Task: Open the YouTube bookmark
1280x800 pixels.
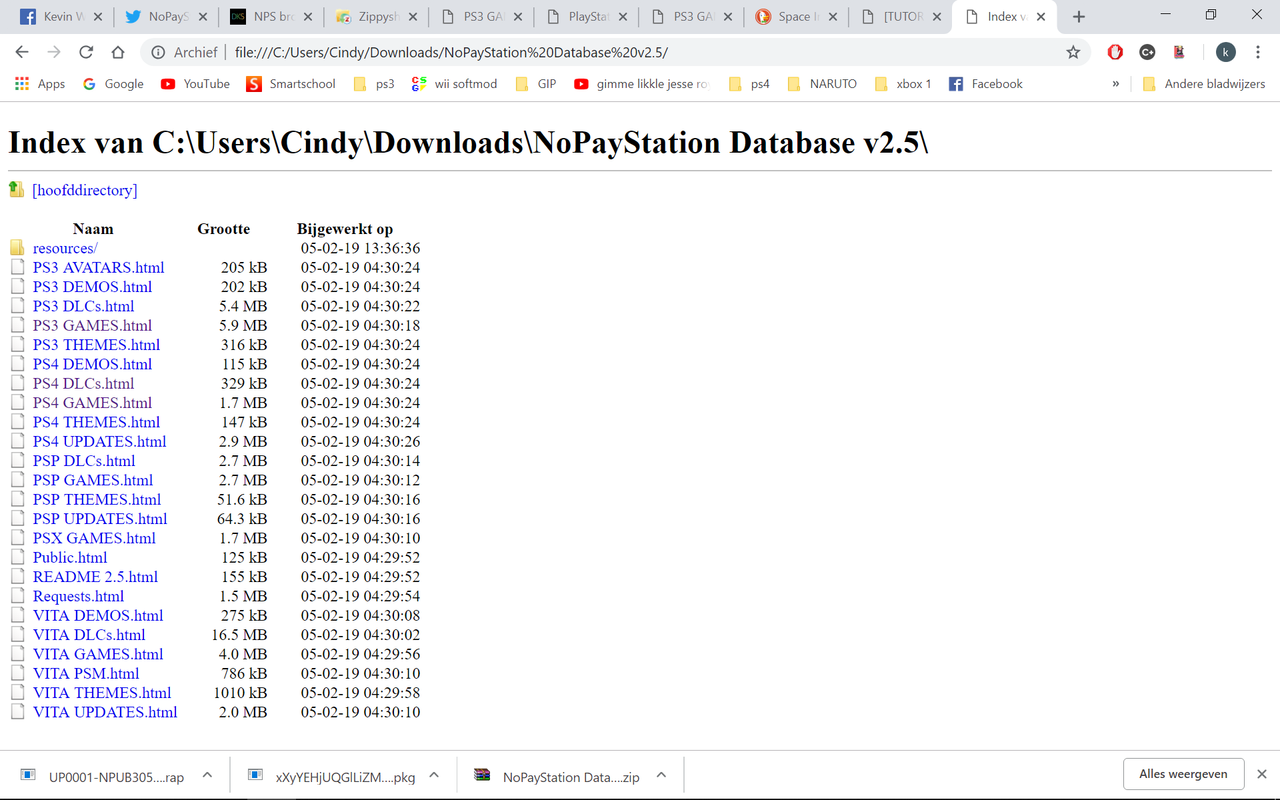Action: (x=195, y=84)
